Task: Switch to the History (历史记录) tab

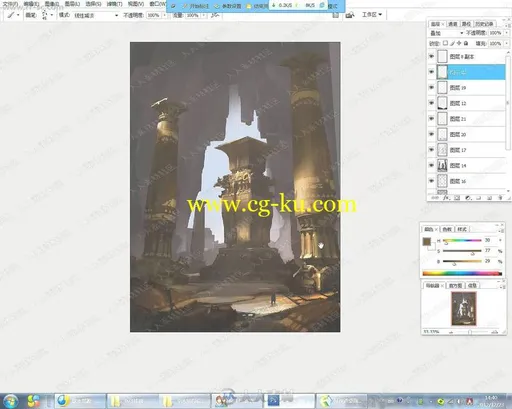Action: [x=484, y=24]
